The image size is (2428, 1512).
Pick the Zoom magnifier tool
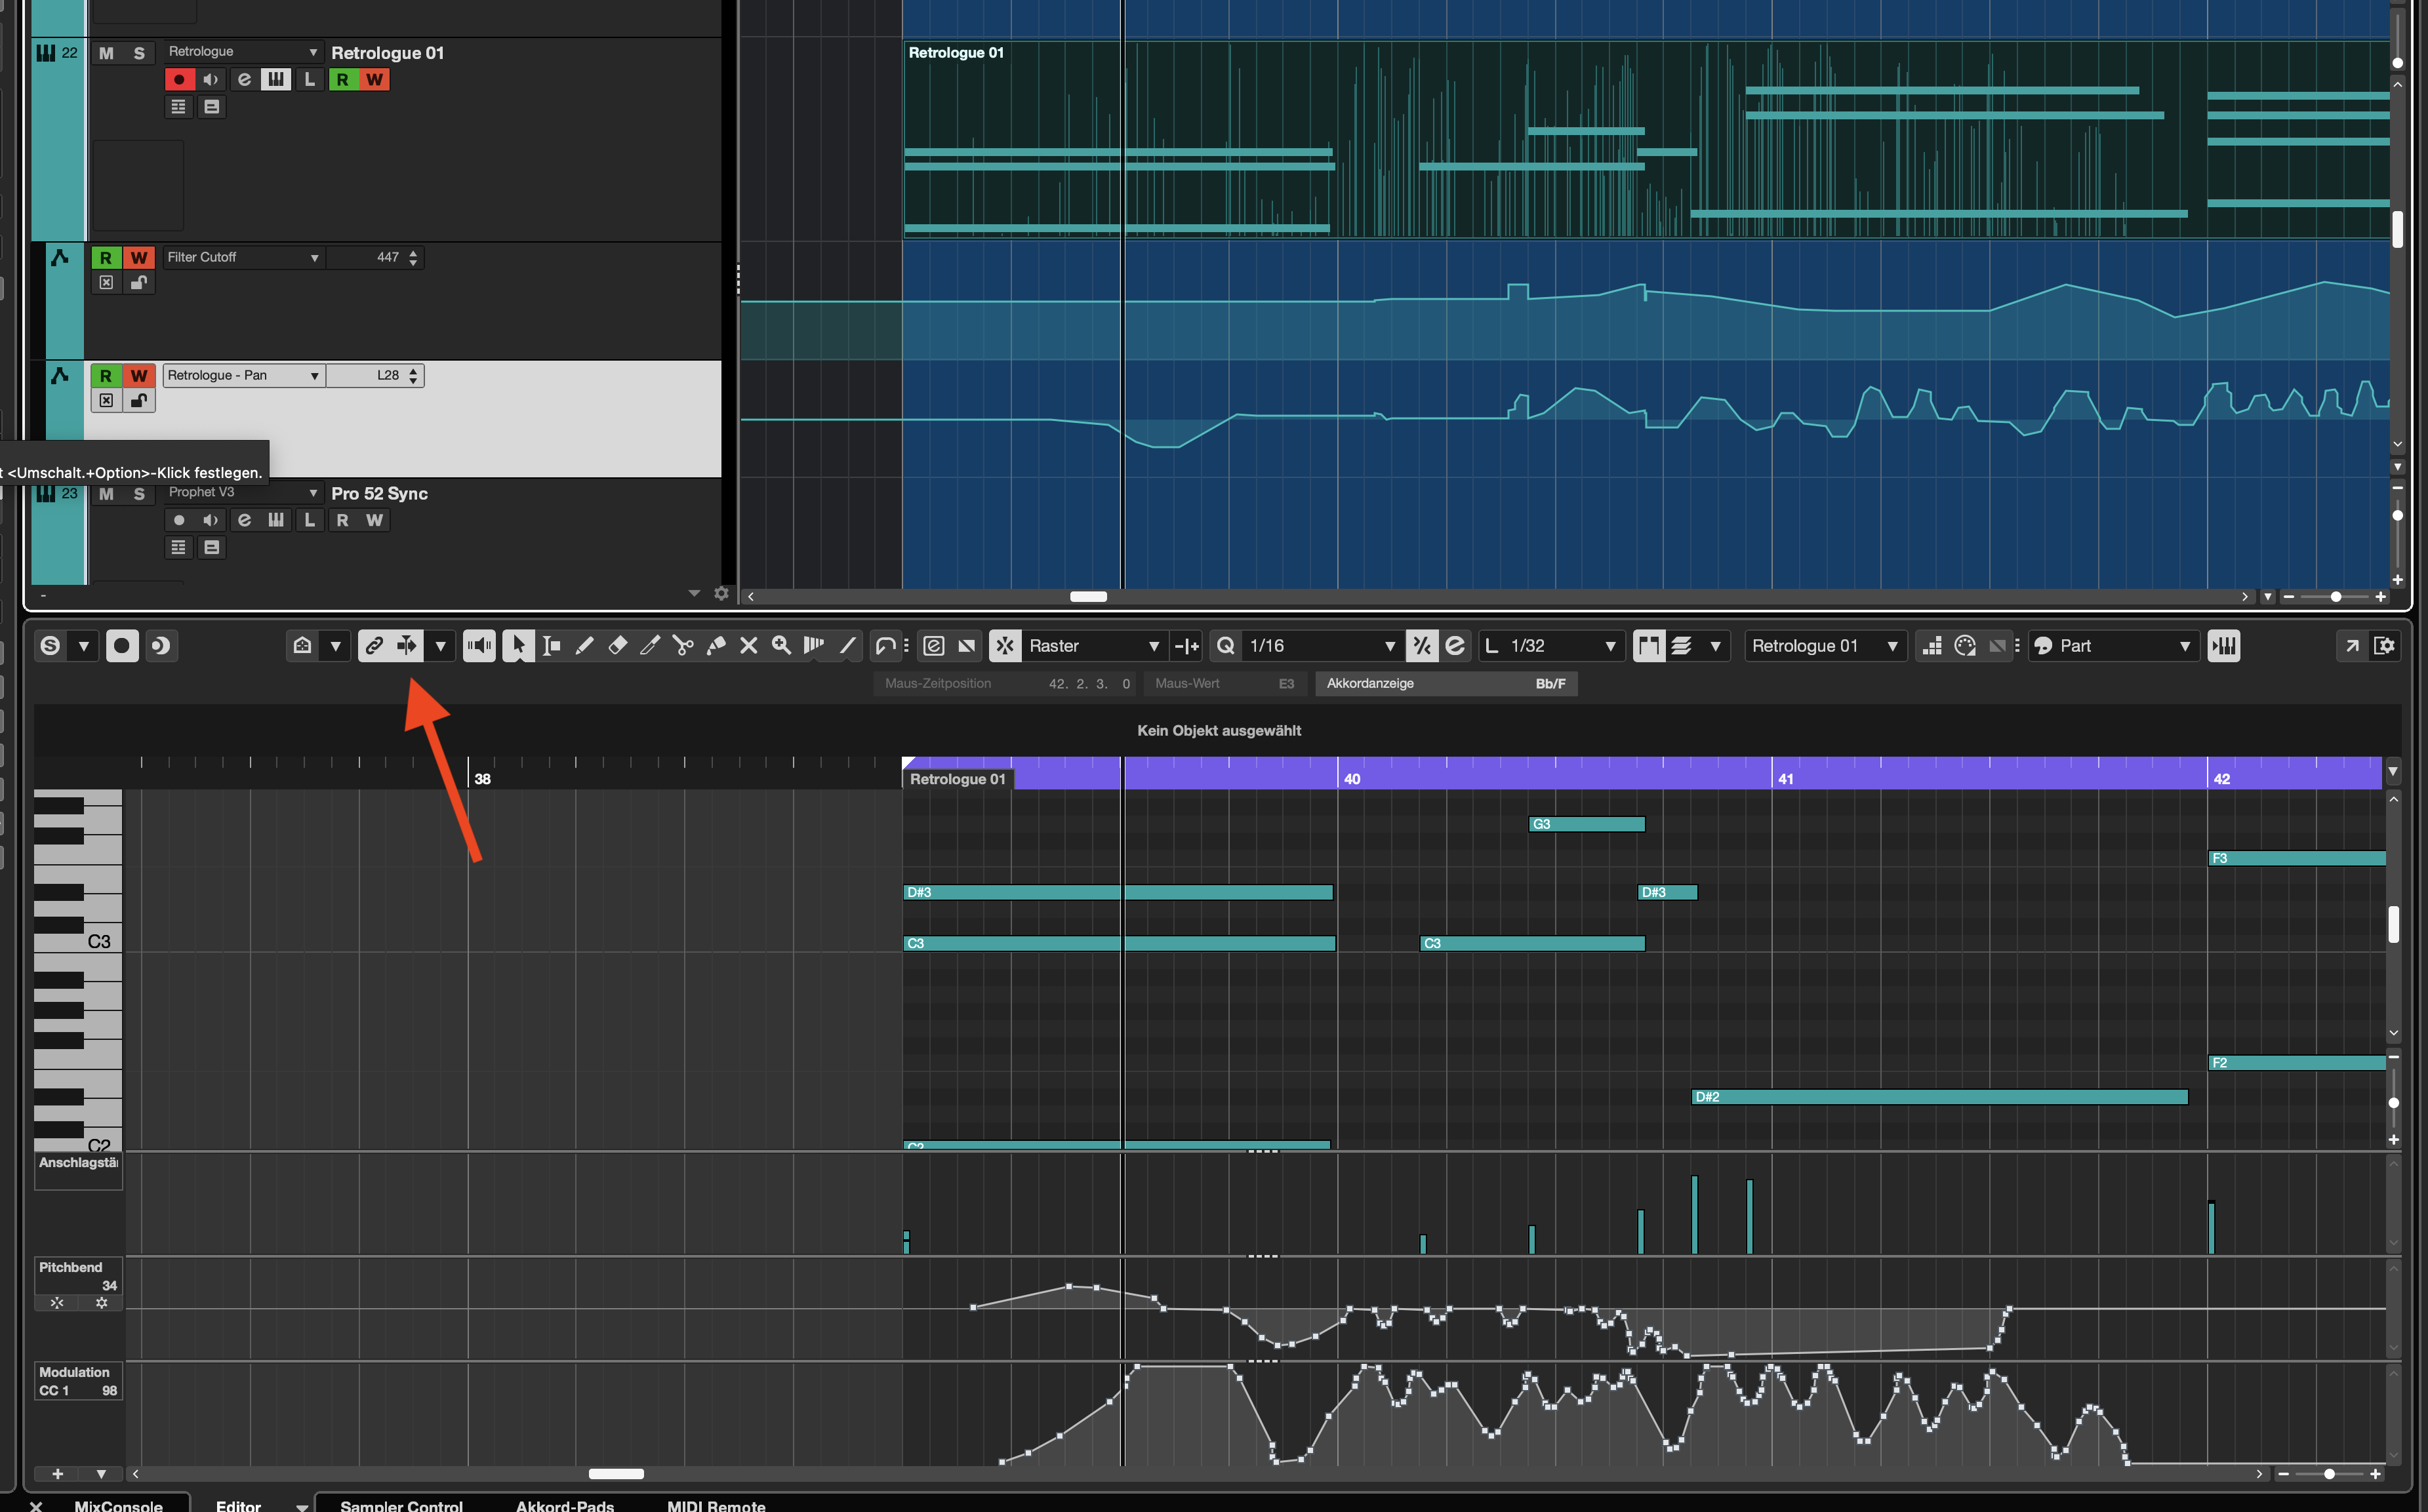click(x=781, y=646)
